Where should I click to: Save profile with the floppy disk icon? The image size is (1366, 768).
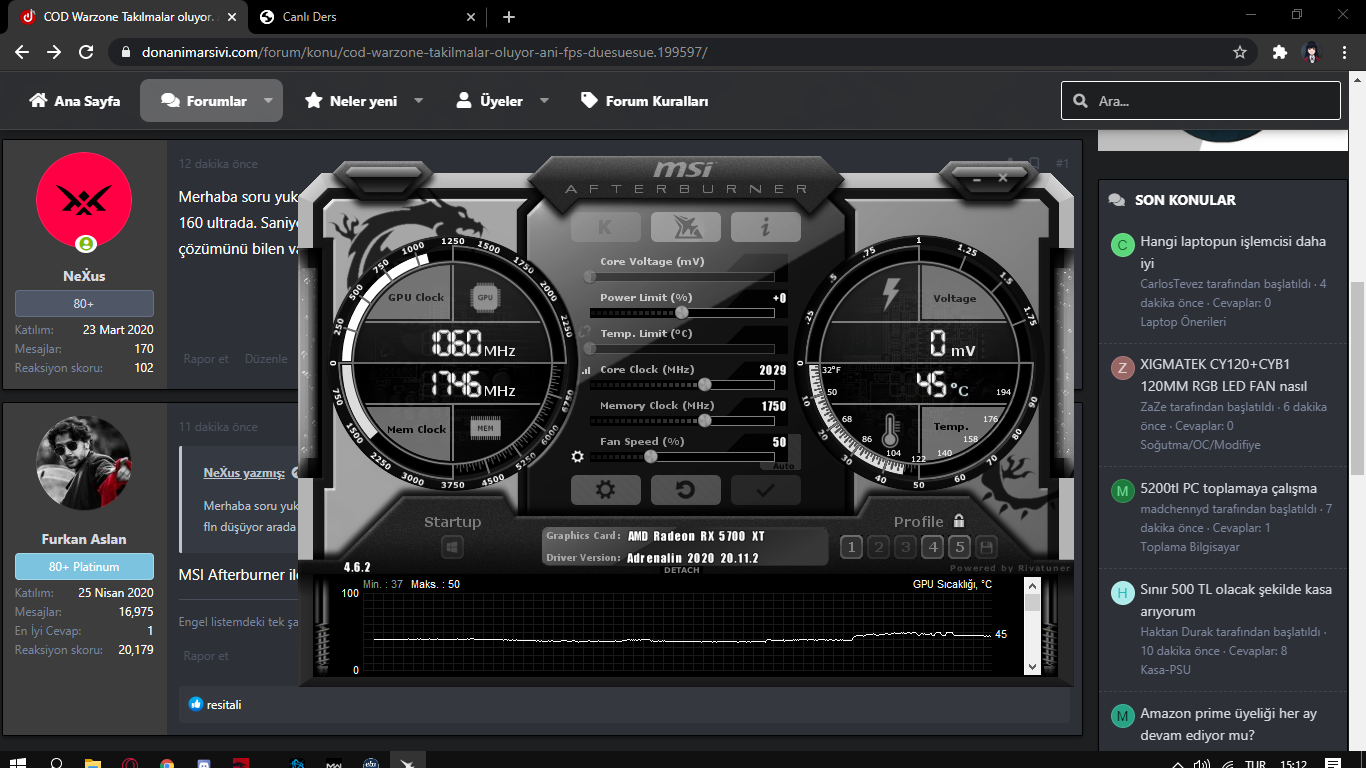click(x=986, y=547)
